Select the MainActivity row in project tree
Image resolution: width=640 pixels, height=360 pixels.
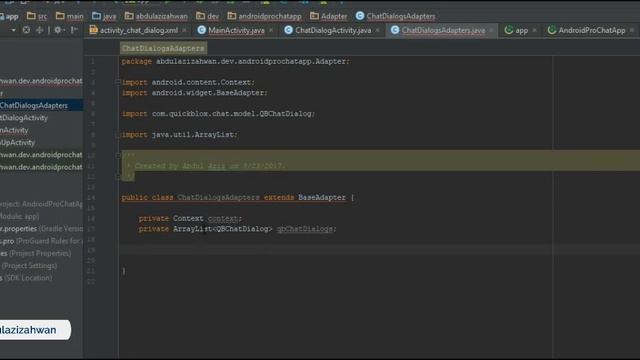coord(41,130)
